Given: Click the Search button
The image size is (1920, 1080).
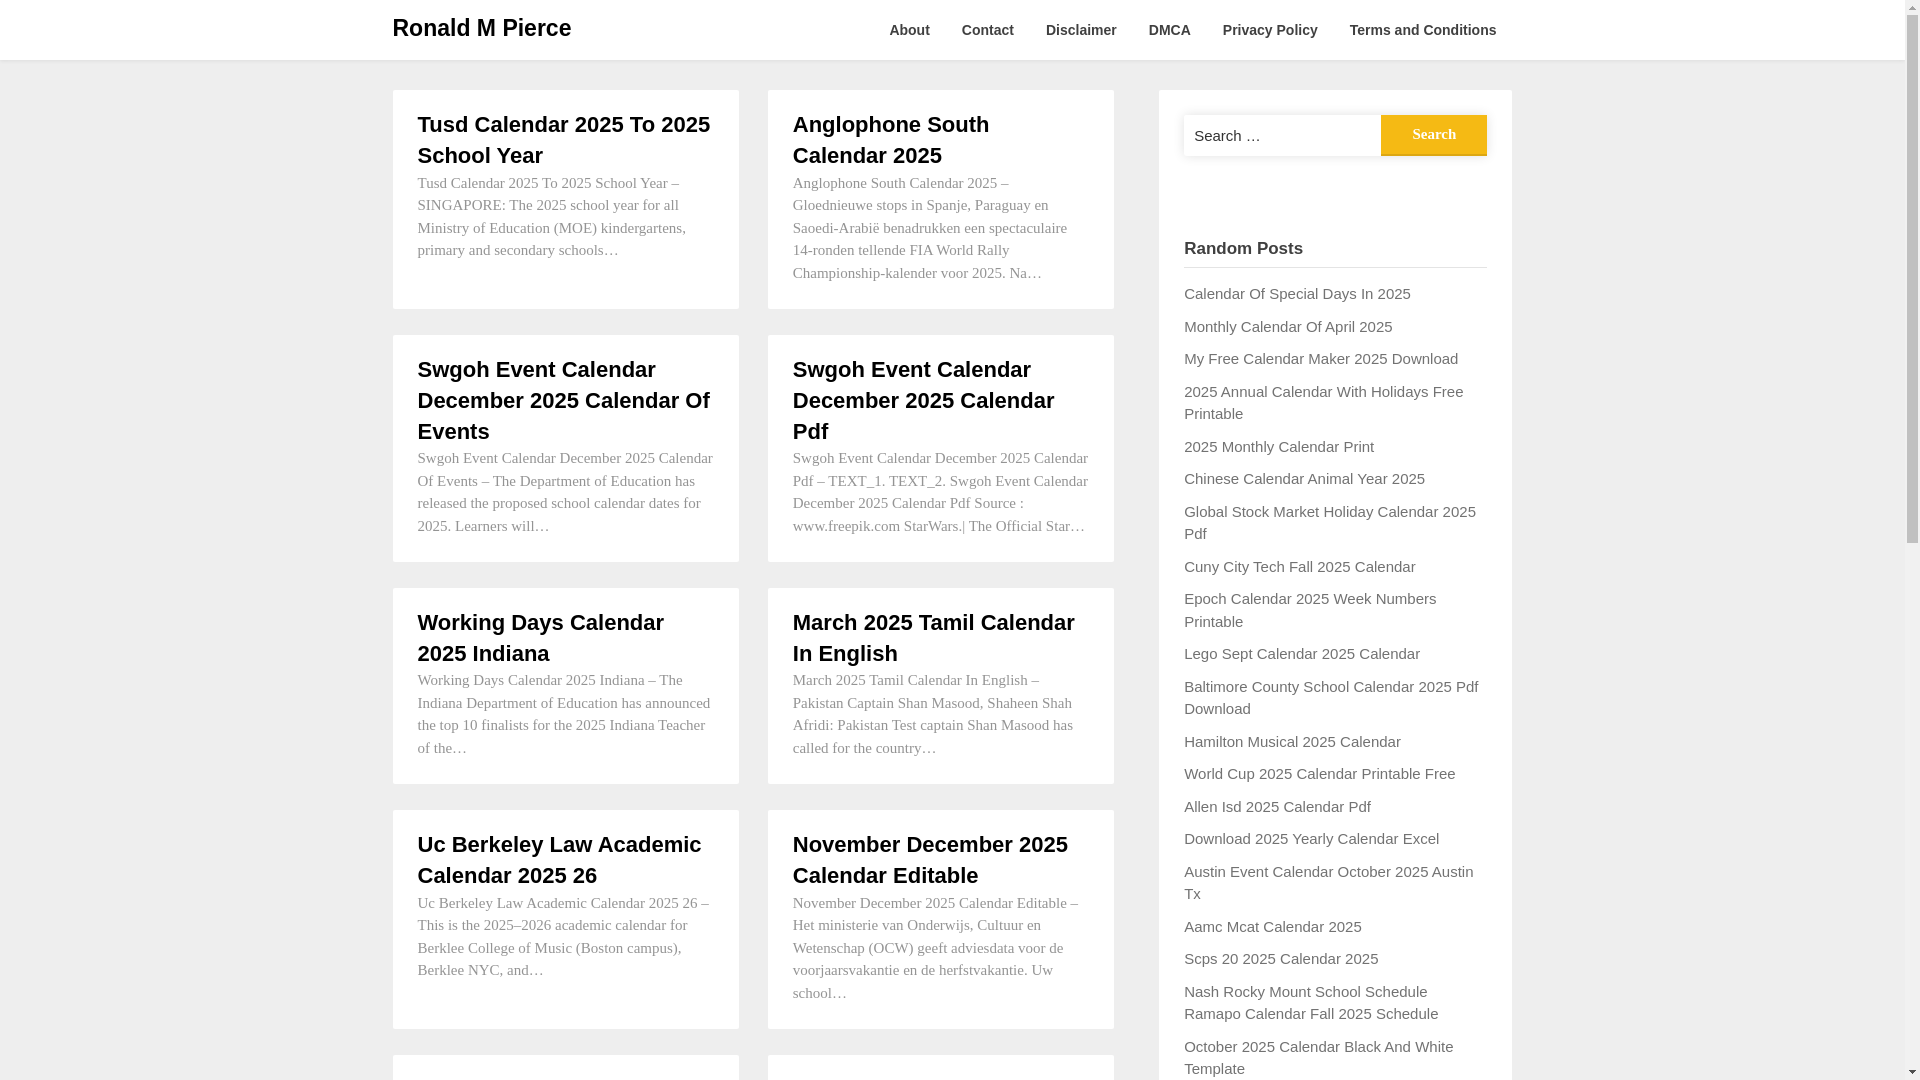Looking at the screenshot, I should click(x=1434, y=135).
